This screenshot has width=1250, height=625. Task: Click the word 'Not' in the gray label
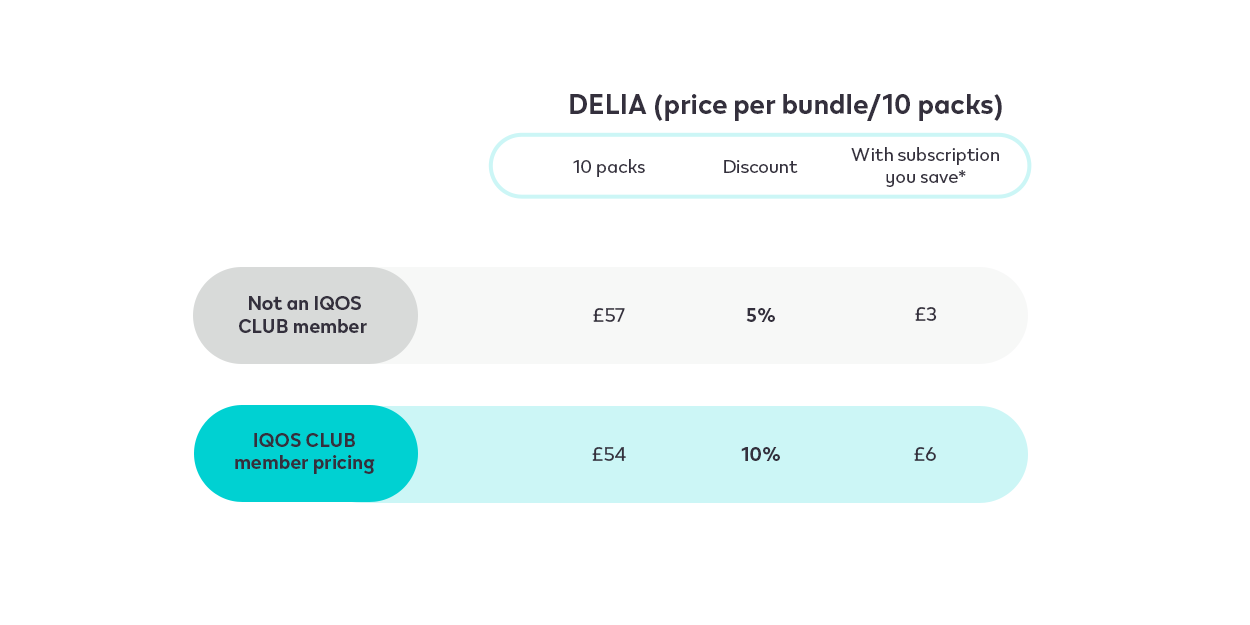pyautogui.click(x=265, y=303)
